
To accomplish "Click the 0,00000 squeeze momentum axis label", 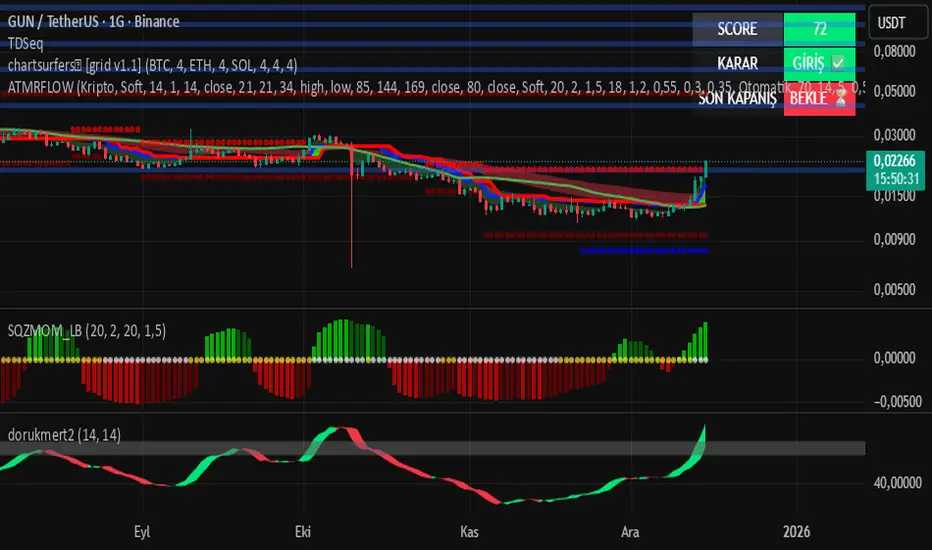I will click(x=895, y=358).
